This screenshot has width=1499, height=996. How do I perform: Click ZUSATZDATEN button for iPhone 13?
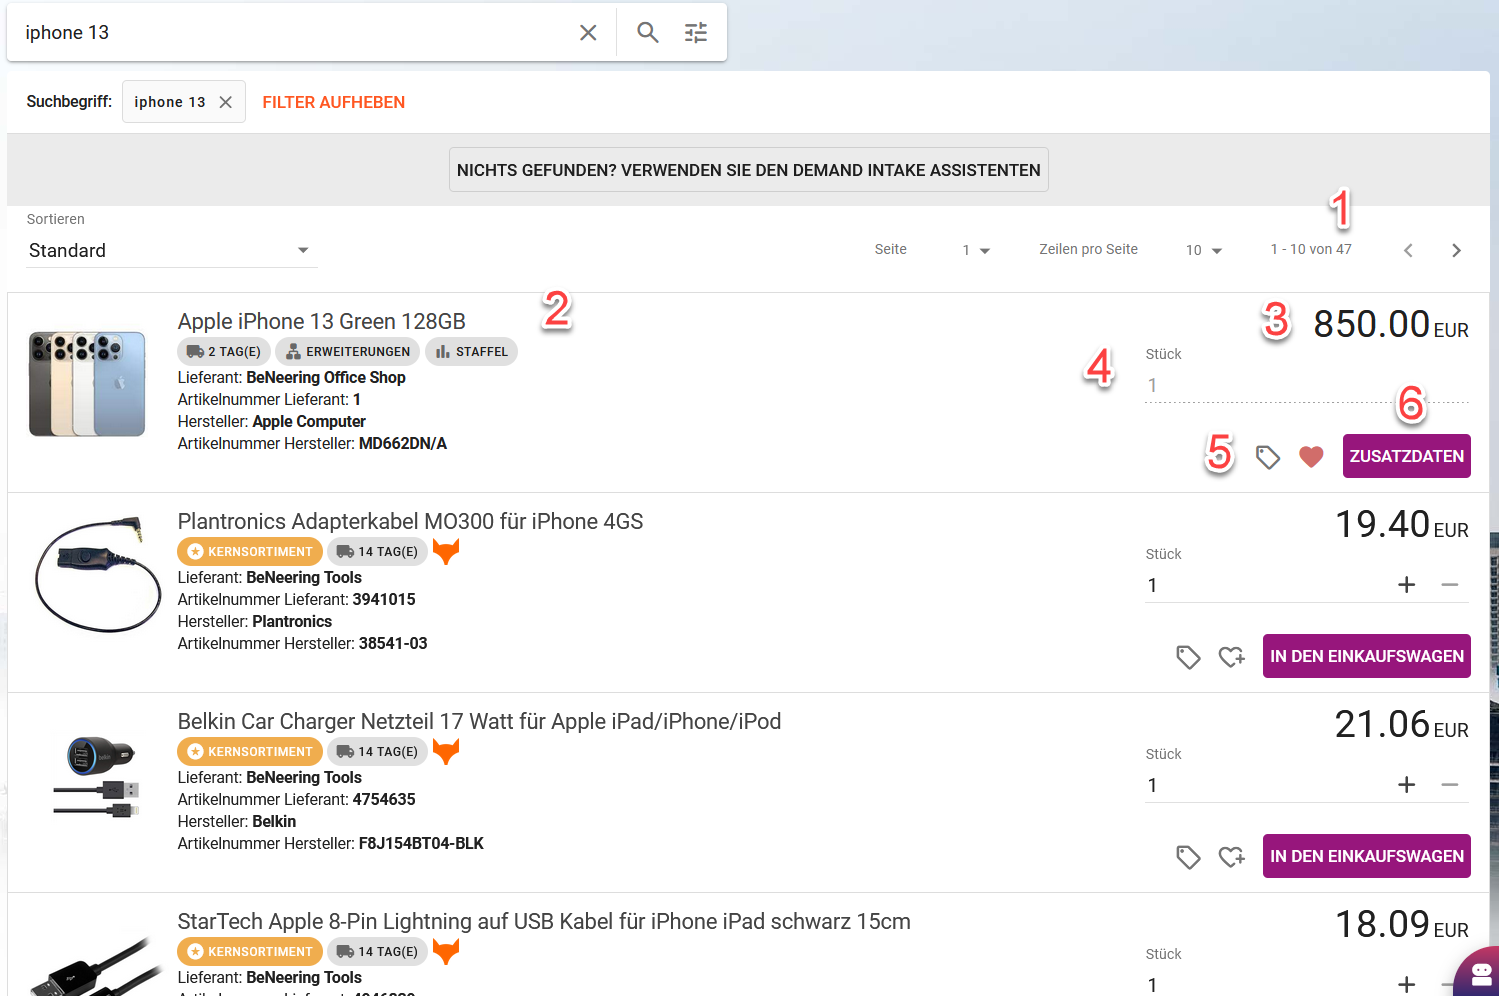1406,456
